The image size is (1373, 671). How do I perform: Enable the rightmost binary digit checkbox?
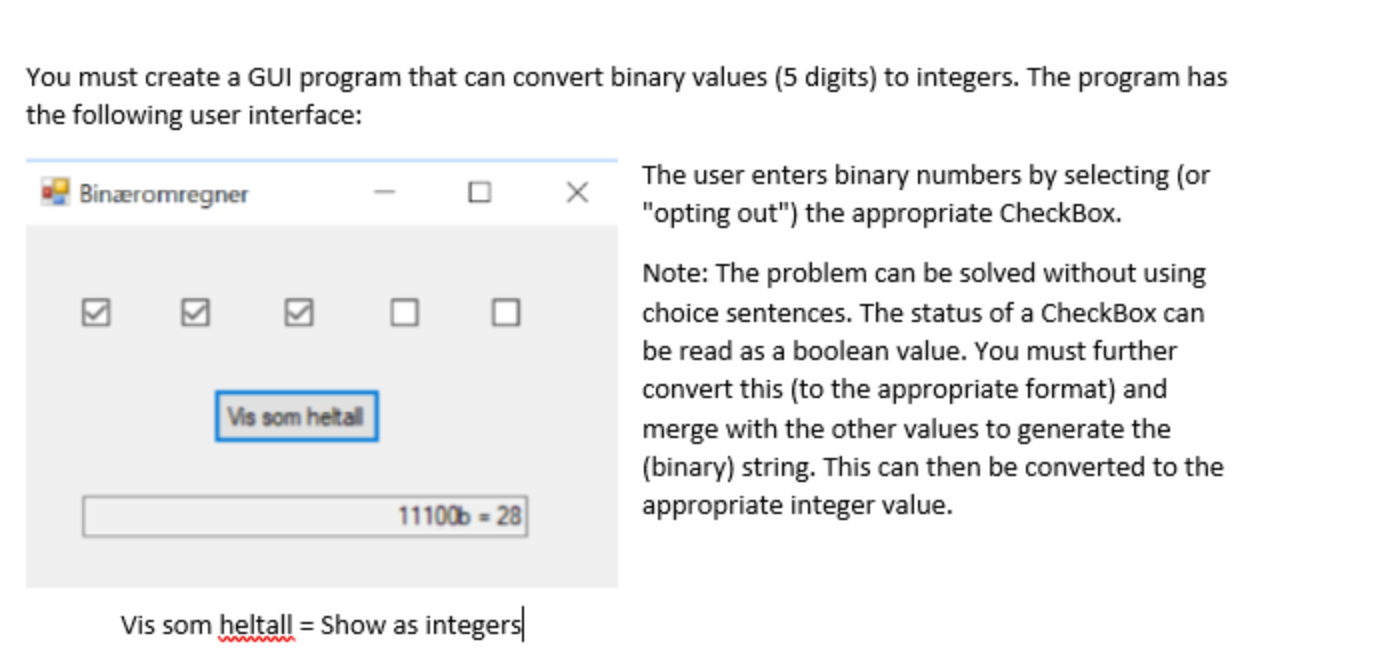pos(505,313)
